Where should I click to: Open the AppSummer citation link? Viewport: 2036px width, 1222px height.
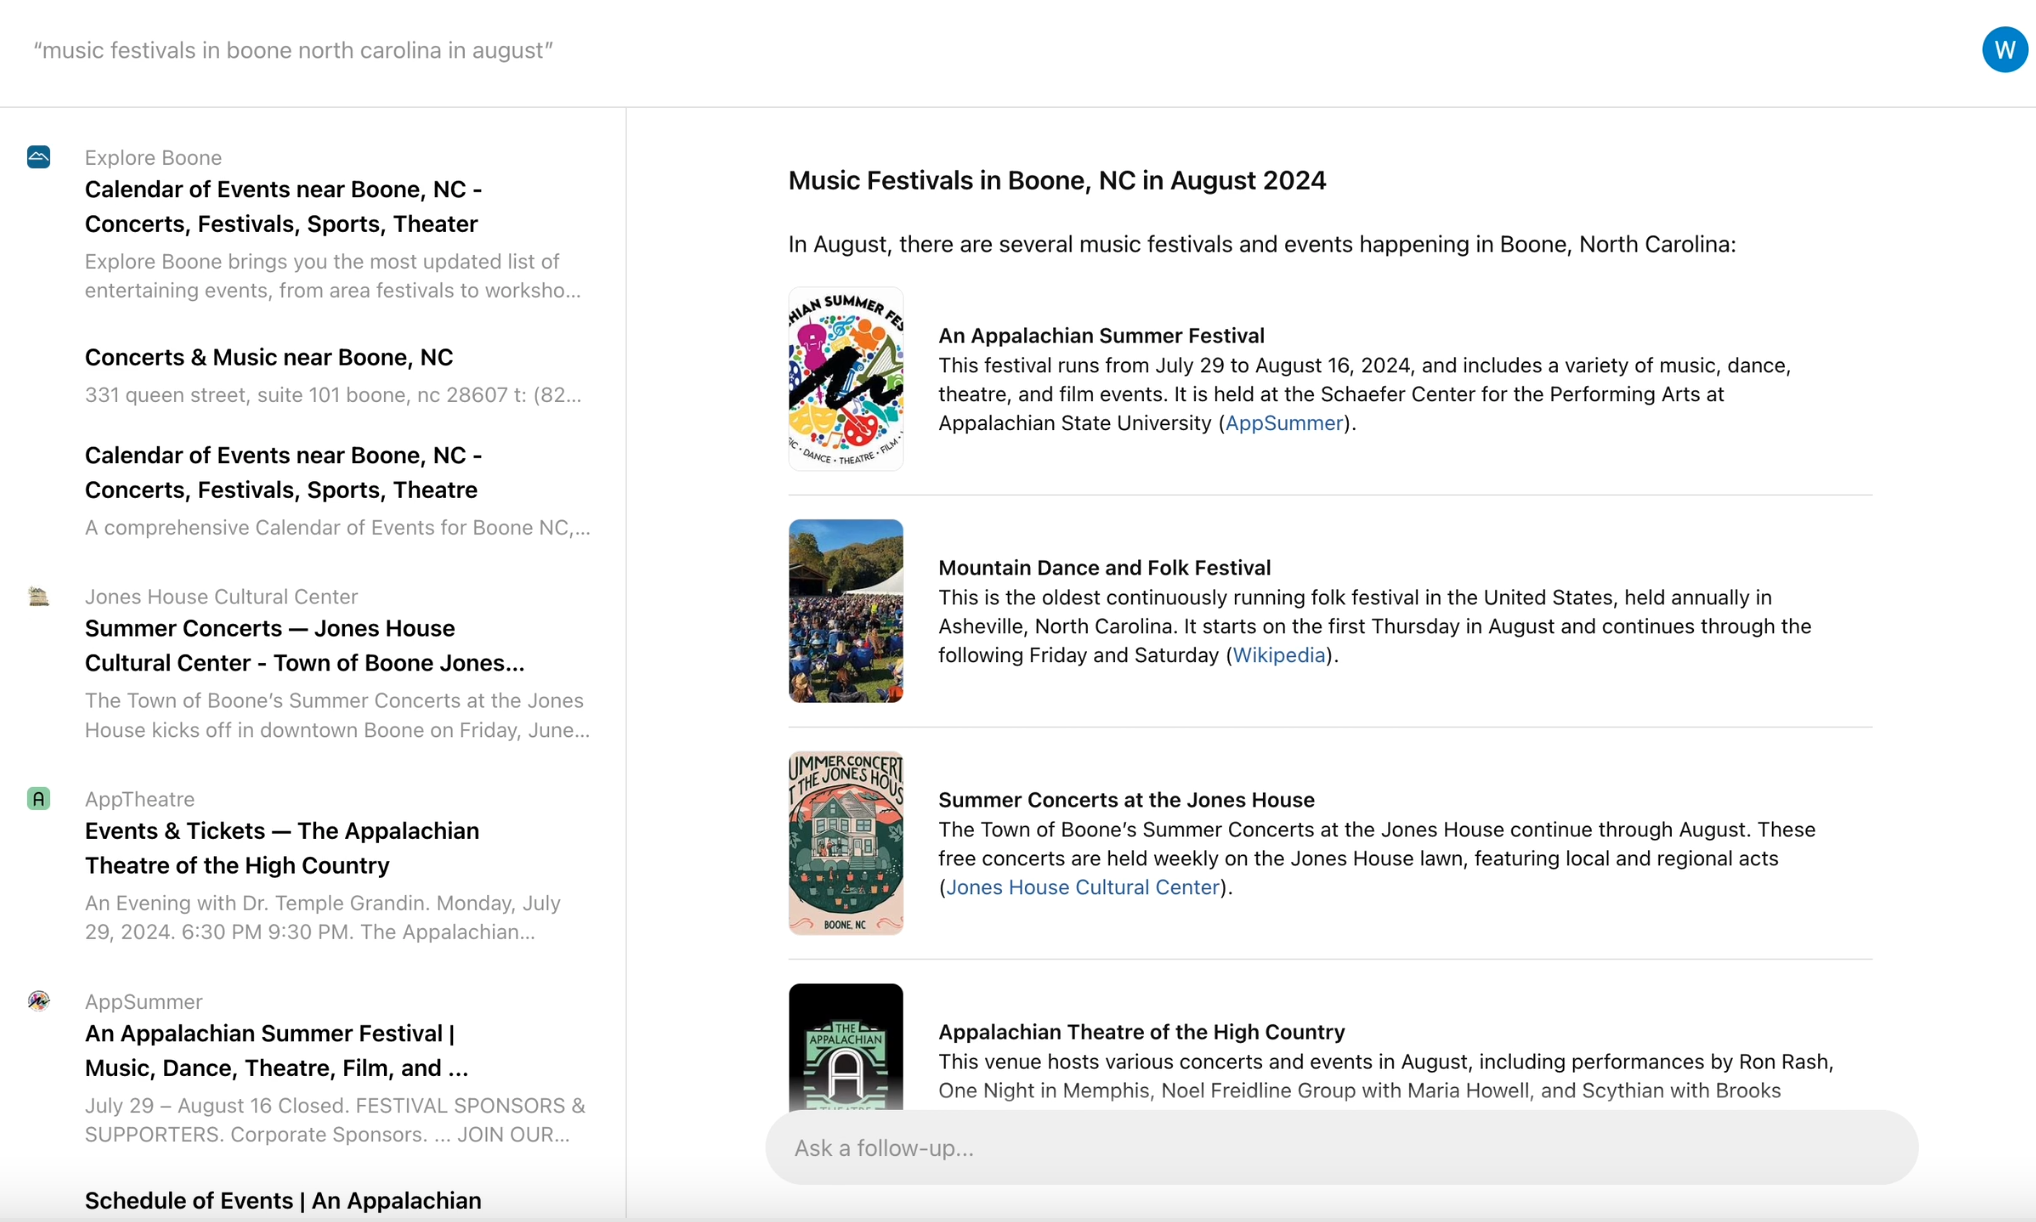pos(1283,423)
